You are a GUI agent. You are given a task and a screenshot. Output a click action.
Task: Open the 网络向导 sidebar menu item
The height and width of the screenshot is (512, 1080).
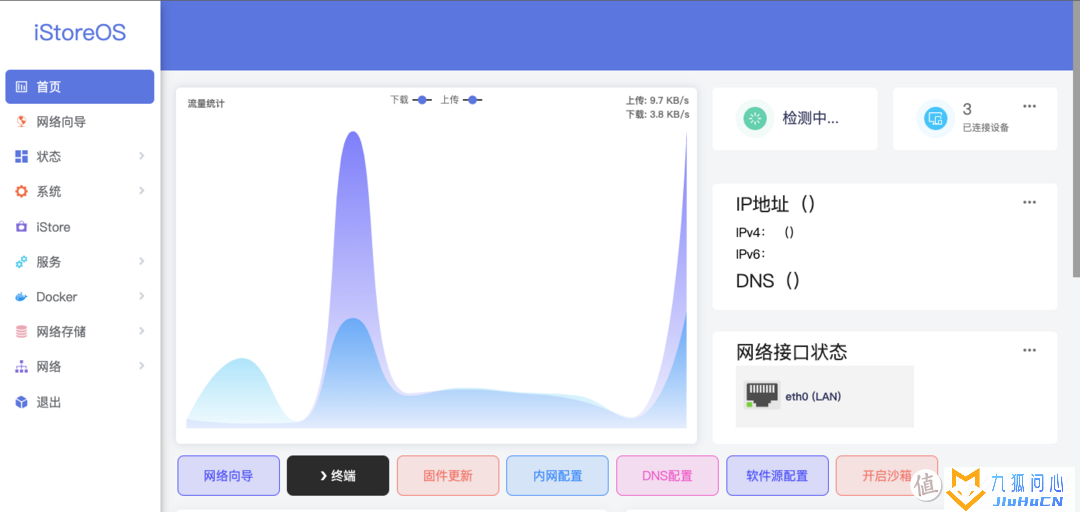(x=80, y=122)
